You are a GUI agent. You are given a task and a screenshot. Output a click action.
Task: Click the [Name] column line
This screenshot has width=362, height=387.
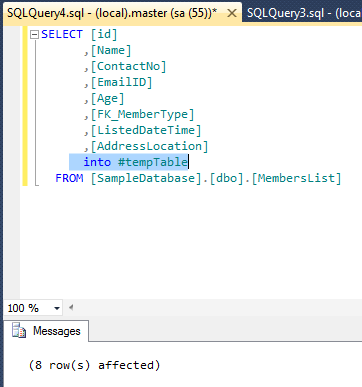click(x=107, y=50)
